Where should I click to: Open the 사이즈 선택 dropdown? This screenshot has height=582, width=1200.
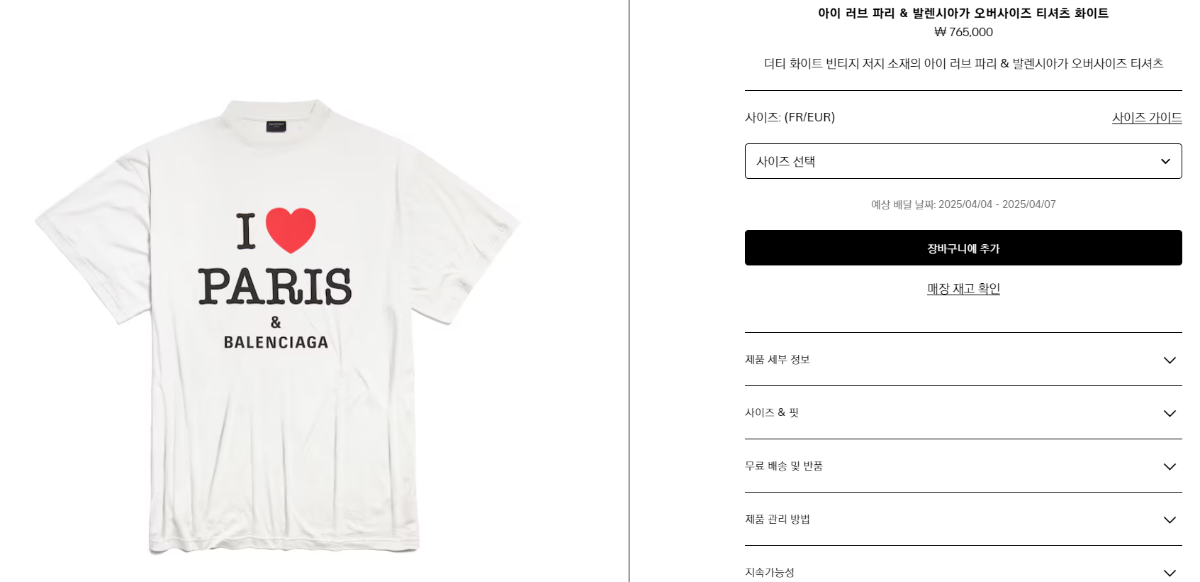click(x=963, y=161)
